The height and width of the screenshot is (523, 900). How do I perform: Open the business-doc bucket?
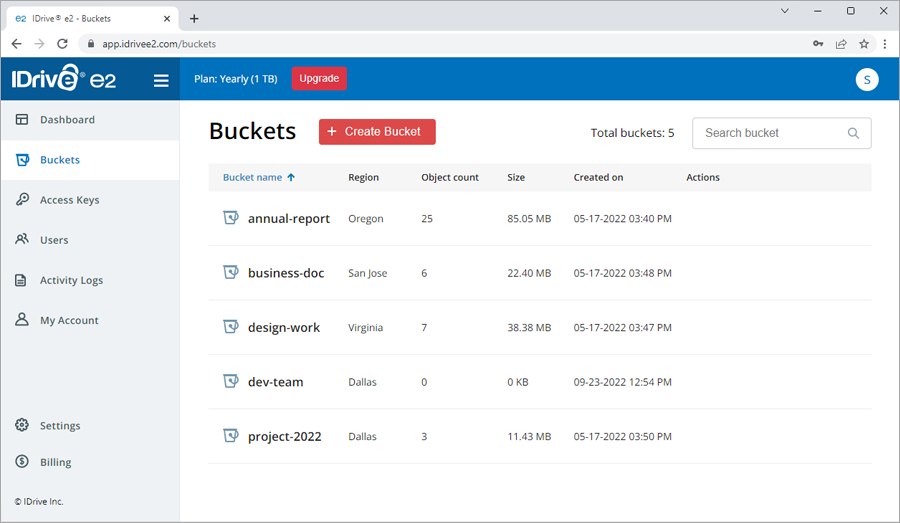(286, 273)
